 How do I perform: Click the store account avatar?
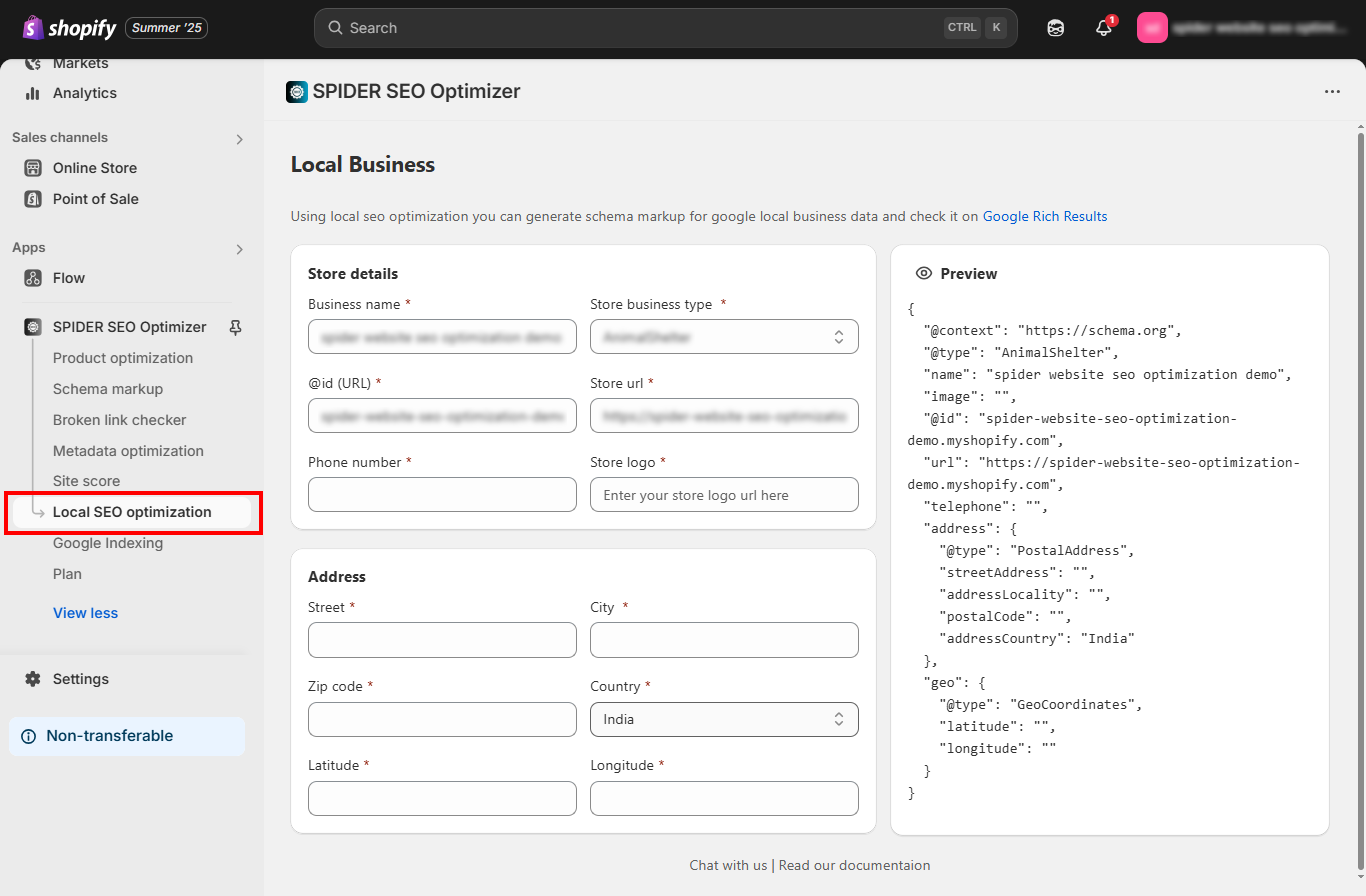coord(1152,28)
